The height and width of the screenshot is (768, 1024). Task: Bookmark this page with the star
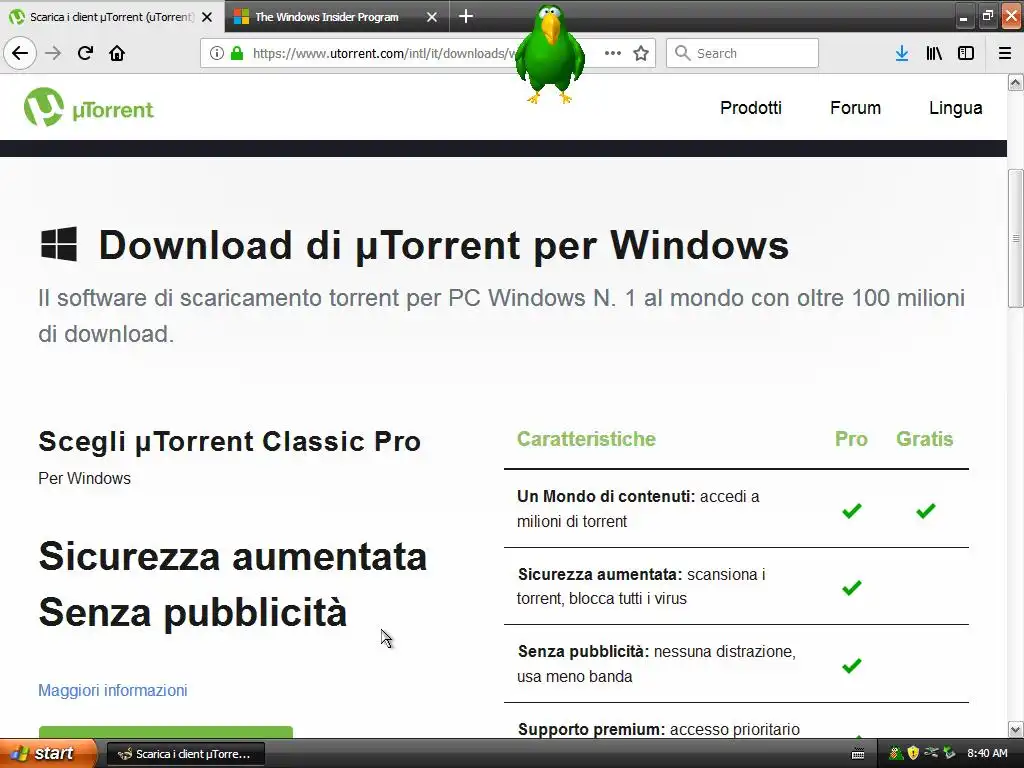pos(641,54)
